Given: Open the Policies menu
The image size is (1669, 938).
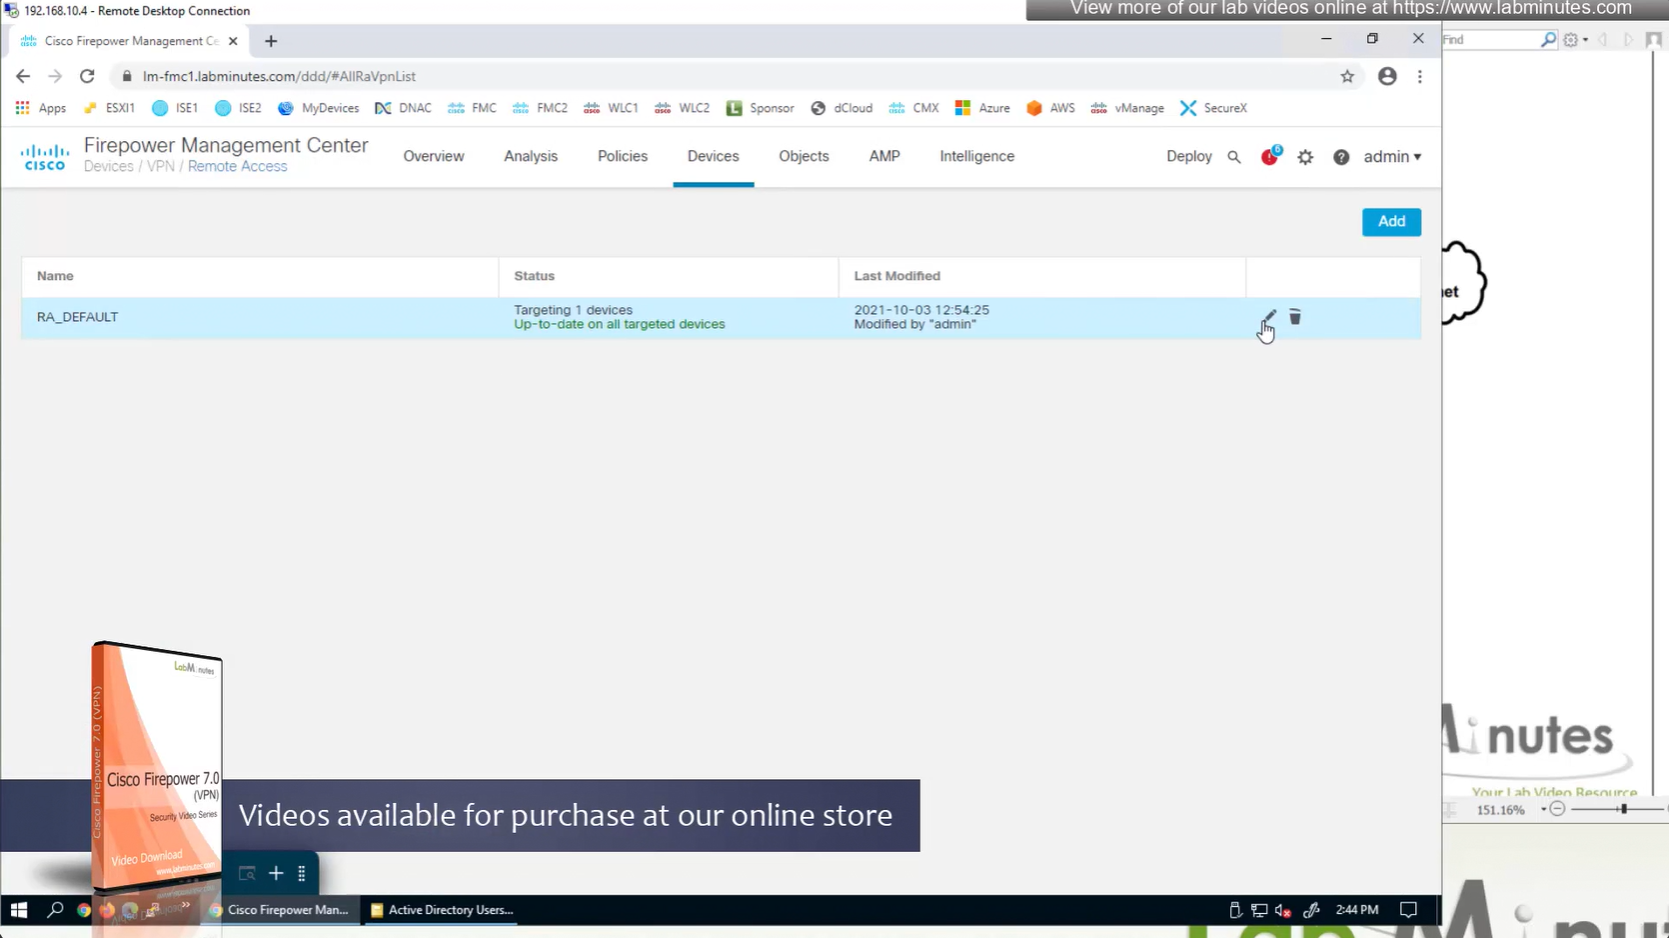Looking at the screenshot, I should pyautogui.click(x=622, y=156).
